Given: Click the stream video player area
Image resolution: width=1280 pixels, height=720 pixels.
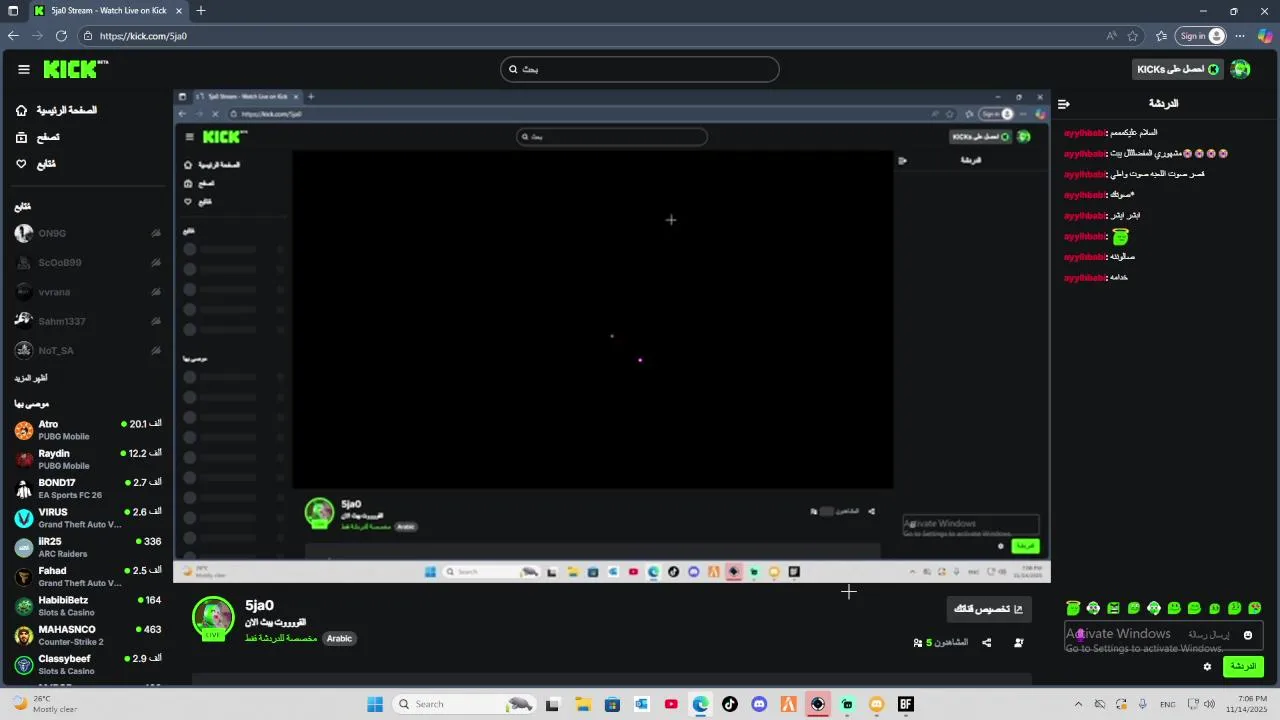Looking at the screenshot, I should click(611, 335).
